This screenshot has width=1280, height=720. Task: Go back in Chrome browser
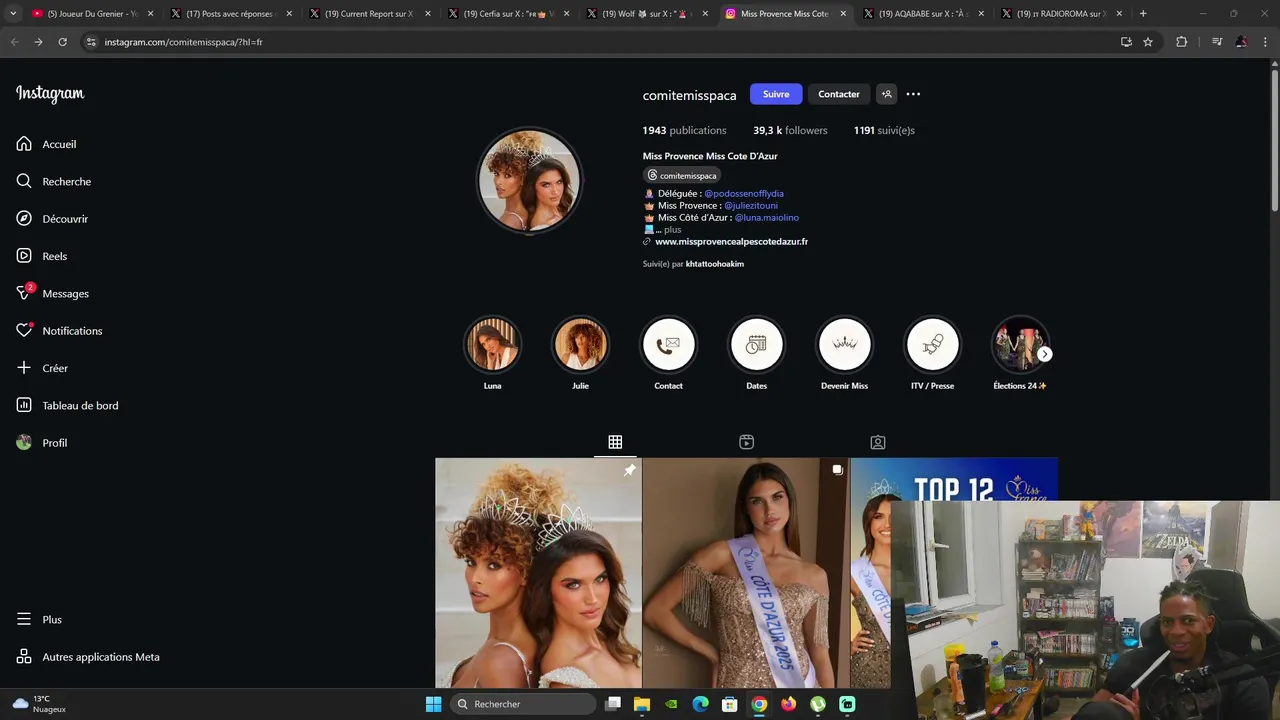click(14, 42)
